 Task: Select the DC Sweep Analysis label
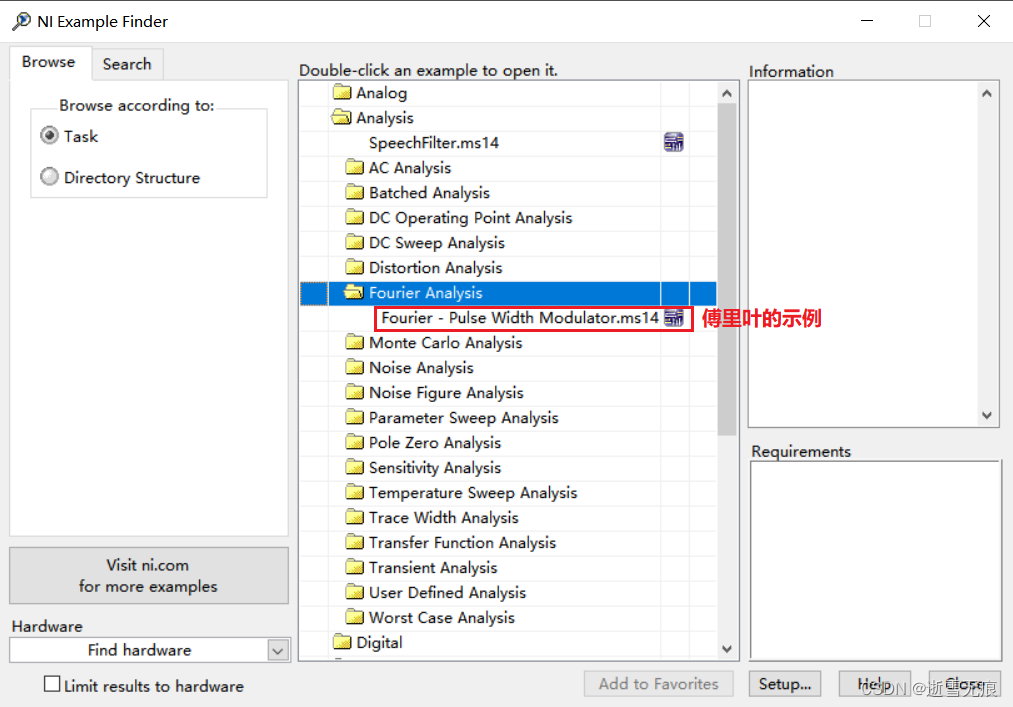[x=437, y=243]
